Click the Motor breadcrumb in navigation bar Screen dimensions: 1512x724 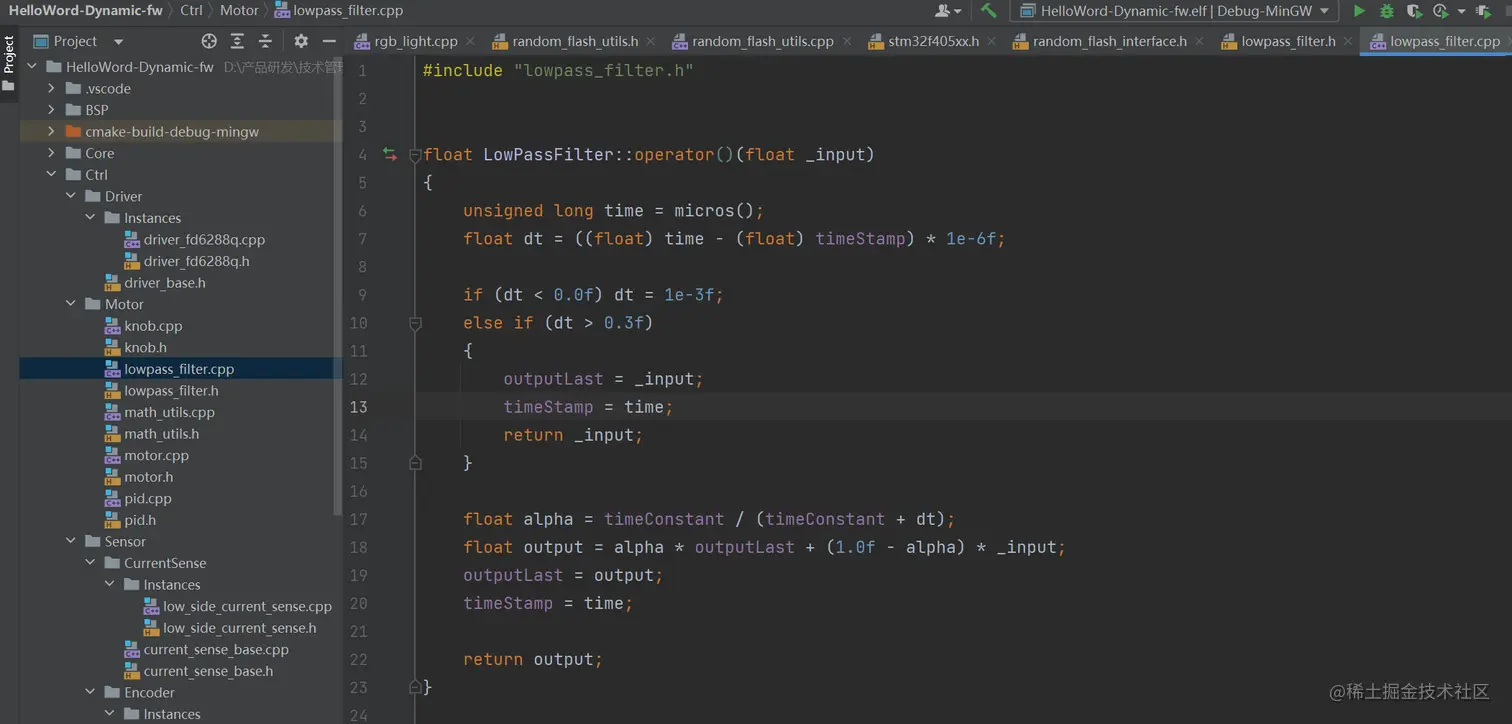tap(239, 11)
